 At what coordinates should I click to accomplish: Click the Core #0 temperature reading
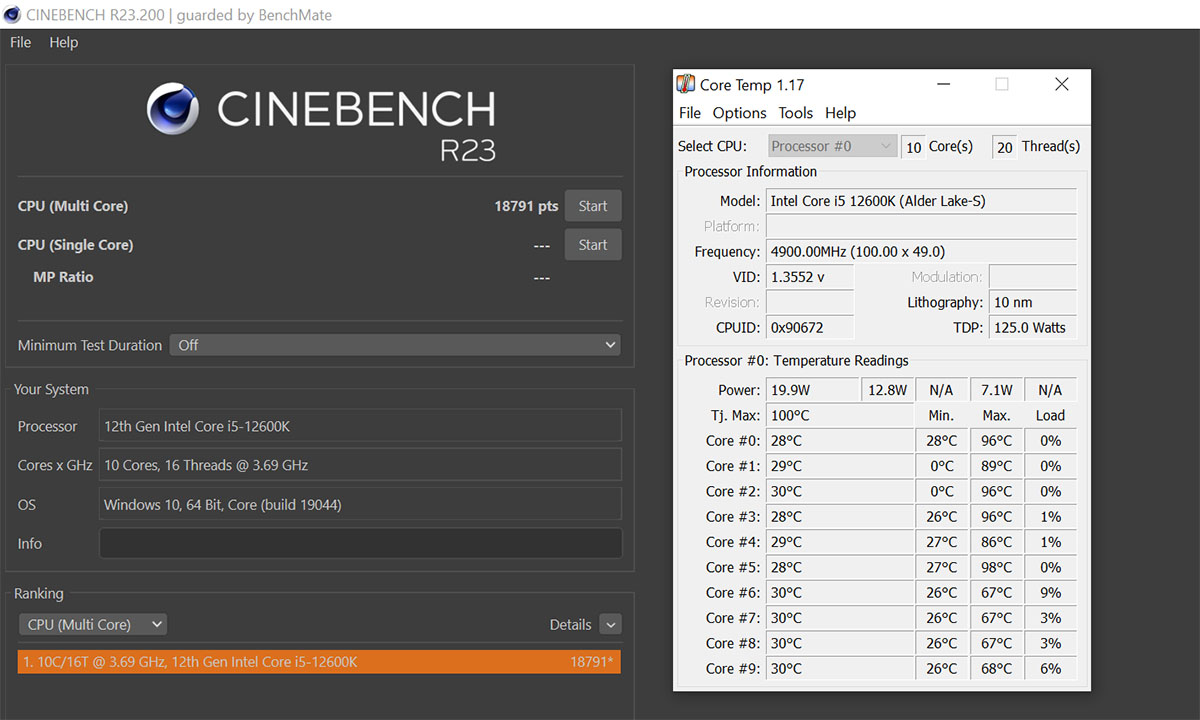(839, 440)
